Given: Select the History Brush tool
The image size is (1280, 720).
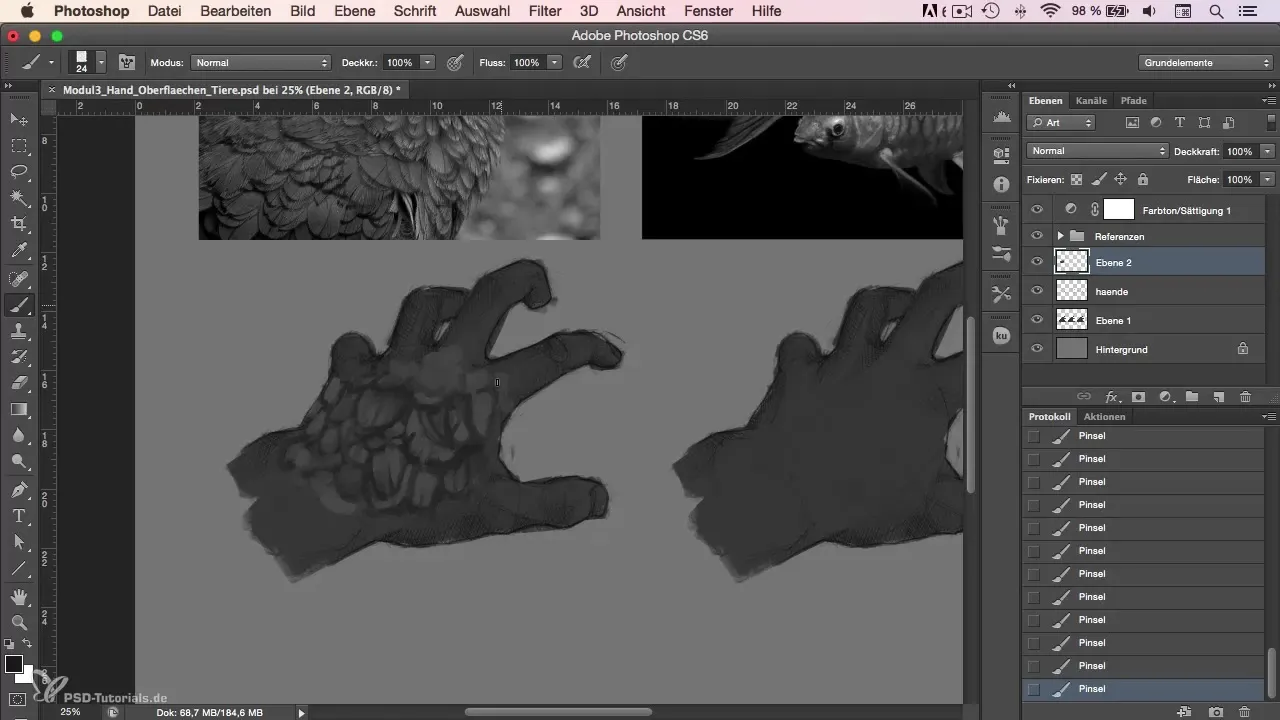Looking at the screenshot, I should [19, 357].
